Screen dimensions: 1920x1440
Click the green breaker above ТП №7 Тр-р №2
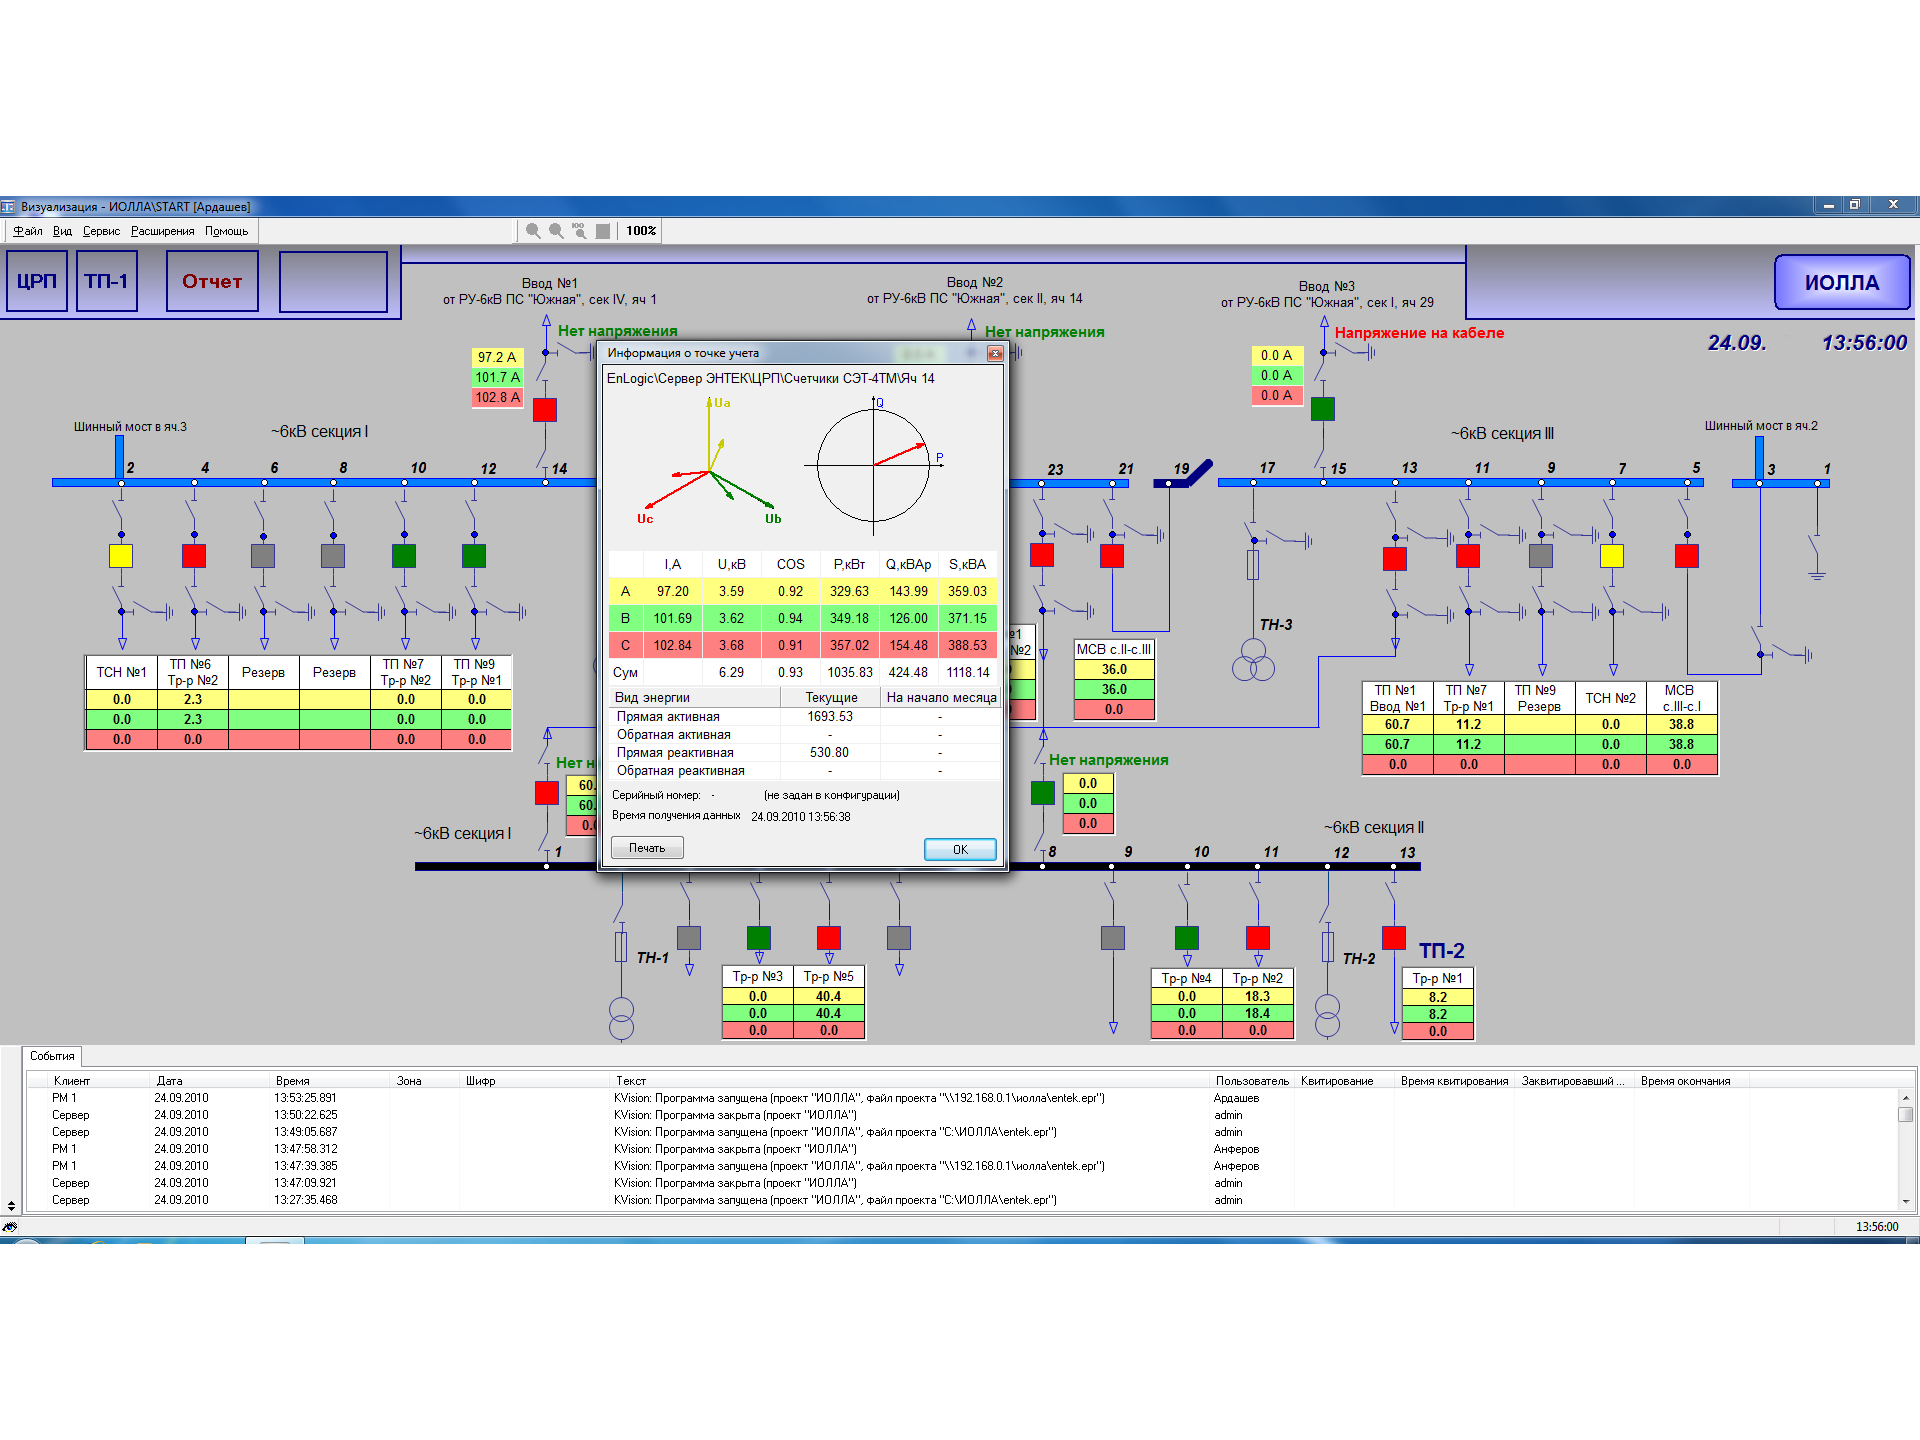[404, 556]
